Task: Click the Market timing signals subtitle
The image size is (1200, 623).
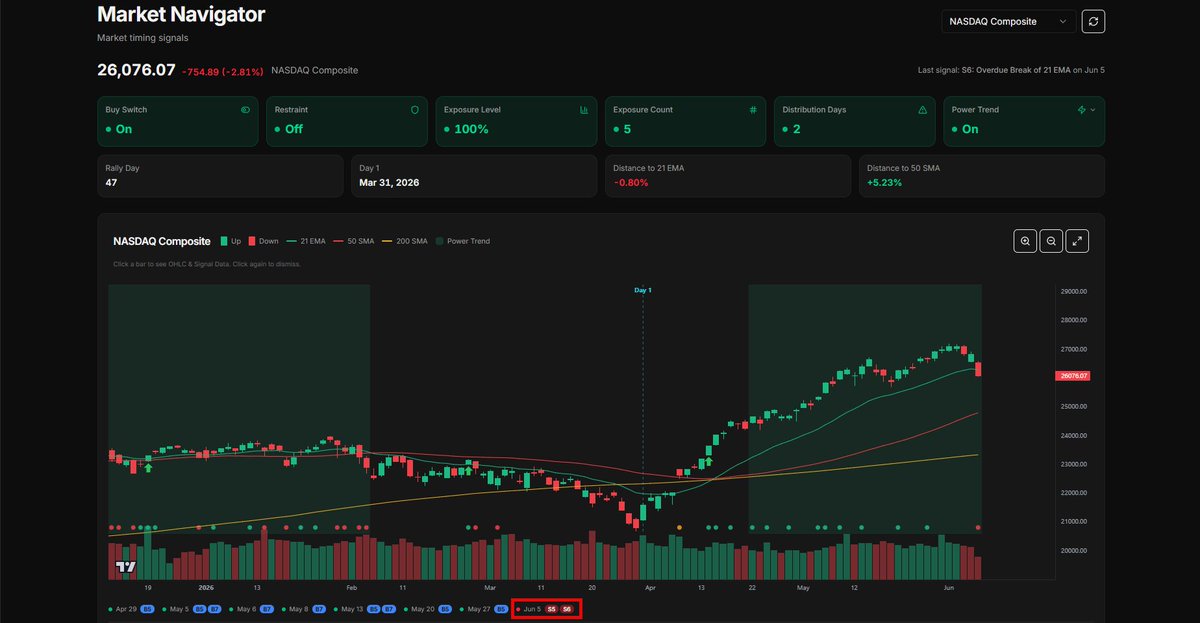Action: tap(145, 38)
